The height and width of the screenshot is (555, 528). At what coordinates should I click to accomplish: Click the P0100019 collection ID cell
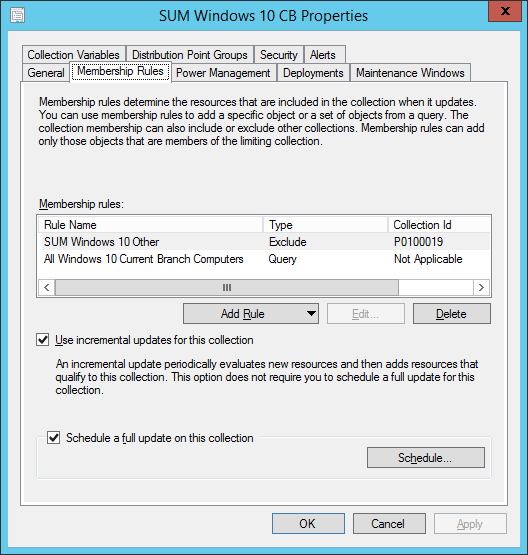[418, 242]
